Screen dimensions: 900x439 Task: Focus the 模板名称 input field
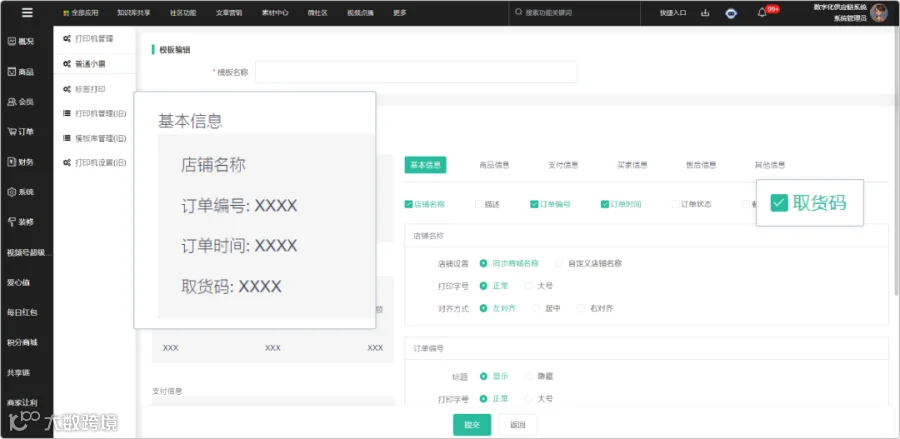pos(416,72)
